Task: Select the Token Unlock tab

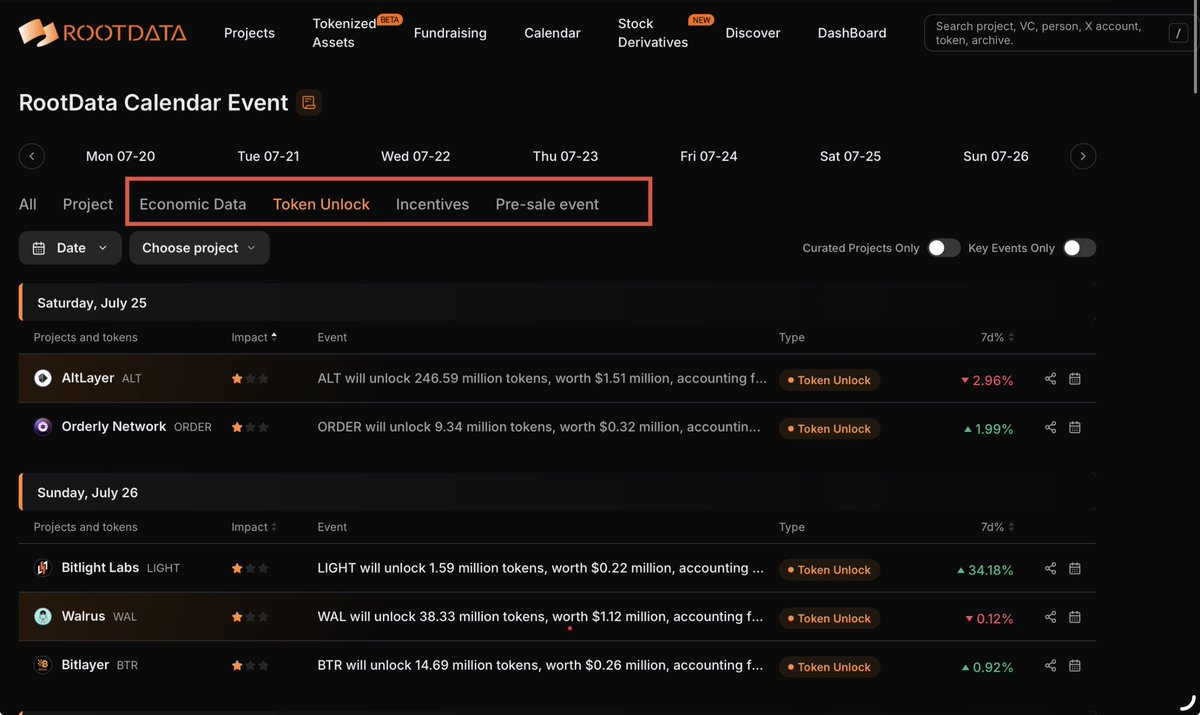Action: [x=321, y=204]
